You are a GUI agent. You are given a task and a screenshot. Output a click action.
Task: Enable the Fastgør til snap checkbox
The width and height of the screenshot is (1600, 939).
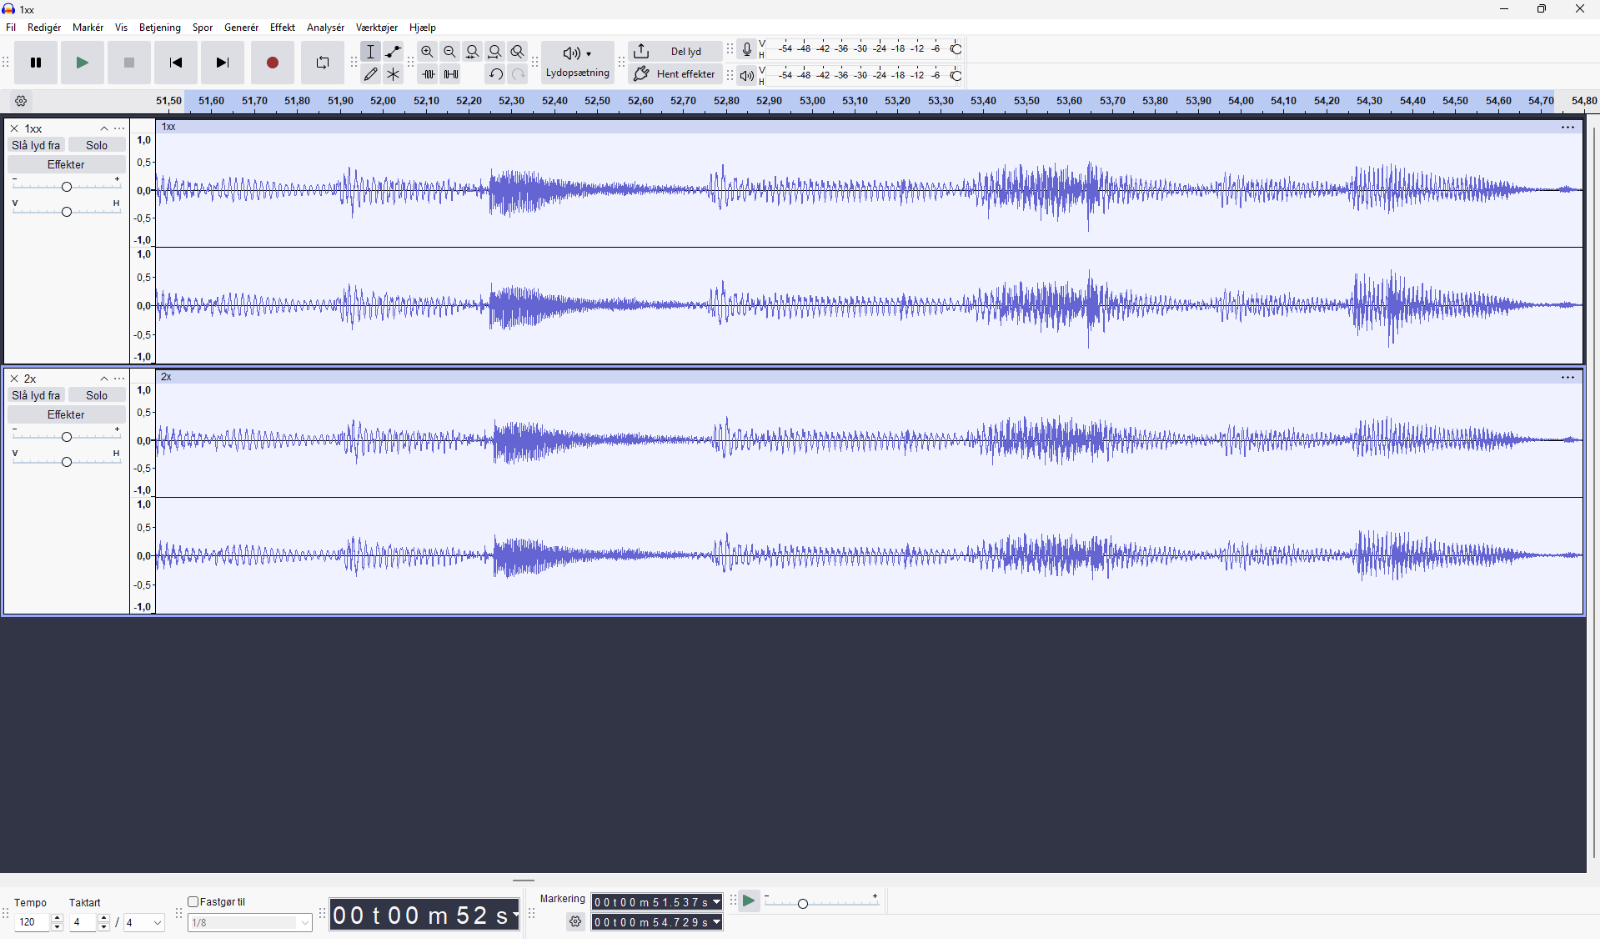tap(193, 902)
